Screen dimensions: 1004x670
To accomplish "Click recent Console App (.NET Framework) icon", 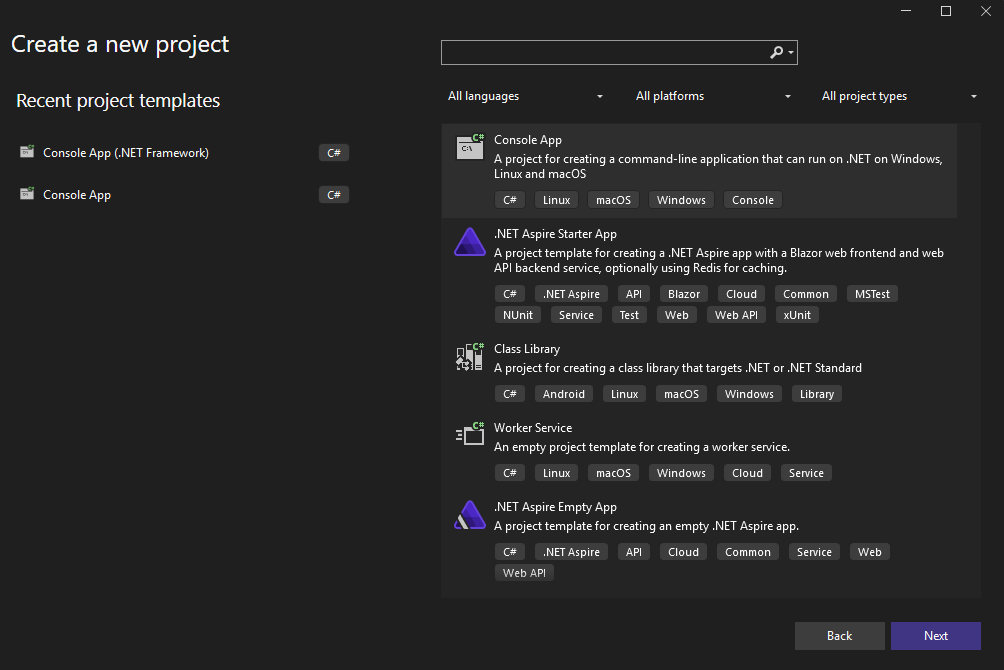I will click(x=27, y=153).
